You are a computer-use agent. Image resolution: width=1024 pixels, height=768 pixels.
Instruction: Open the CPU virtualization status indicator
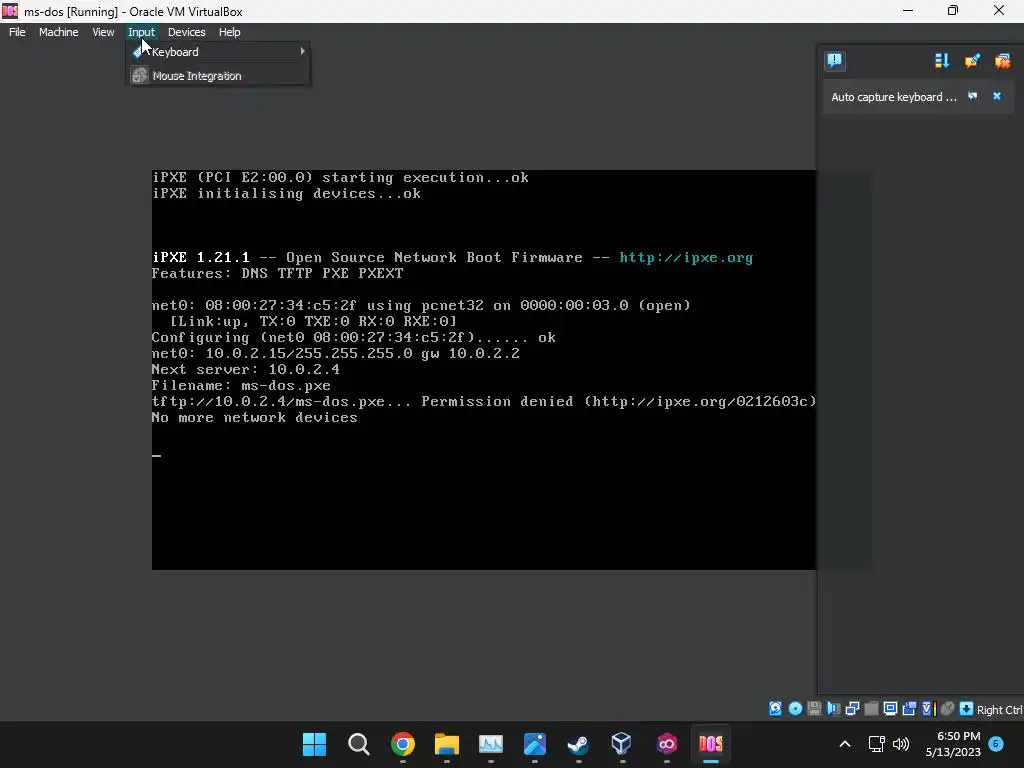point(928,709)
